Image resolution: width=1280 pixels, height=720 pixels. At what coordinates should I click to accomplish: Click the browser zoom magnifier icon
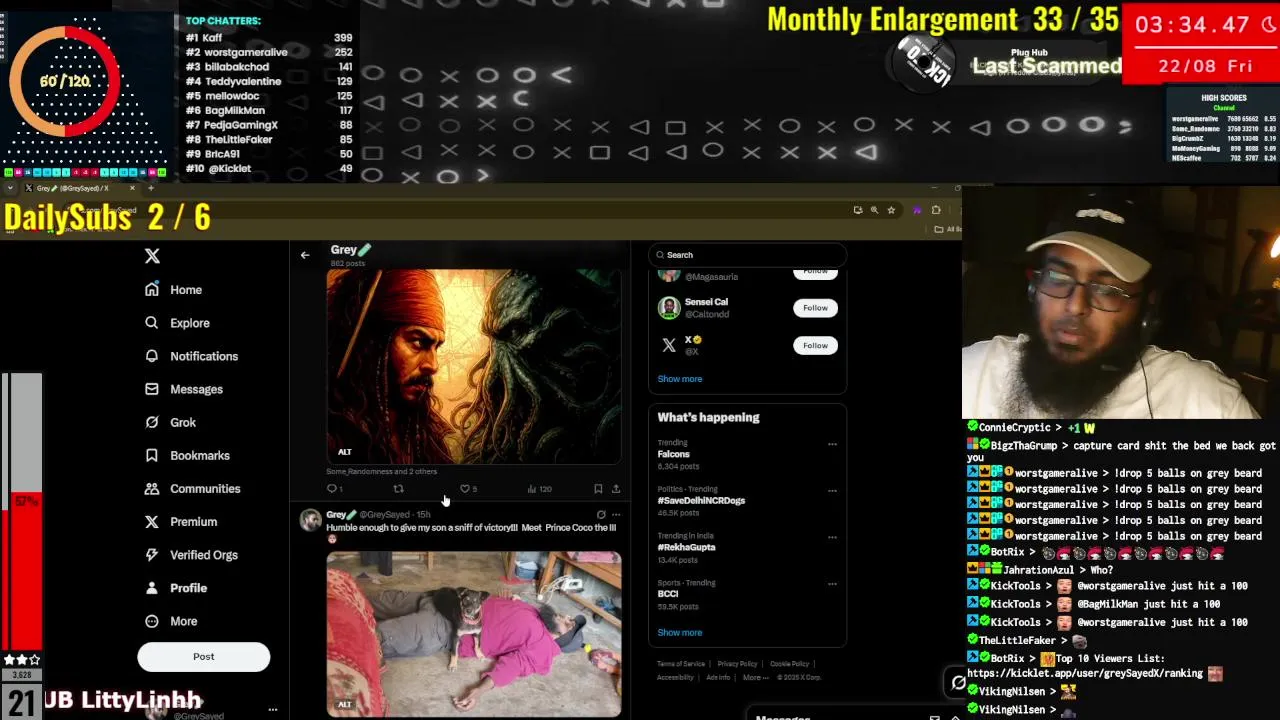coord(874,210)
